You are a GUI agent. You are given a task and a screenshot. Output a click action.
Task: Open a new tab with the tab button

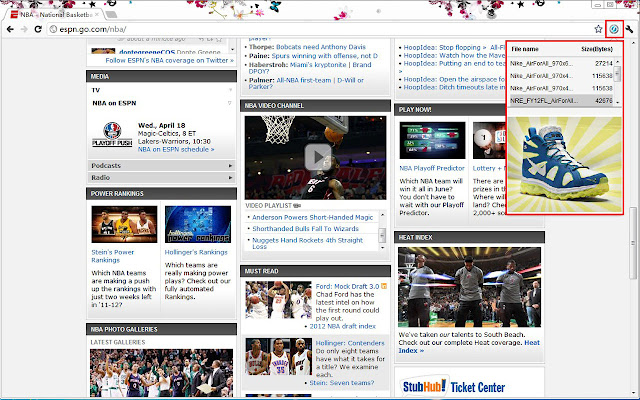pos(111,15)
